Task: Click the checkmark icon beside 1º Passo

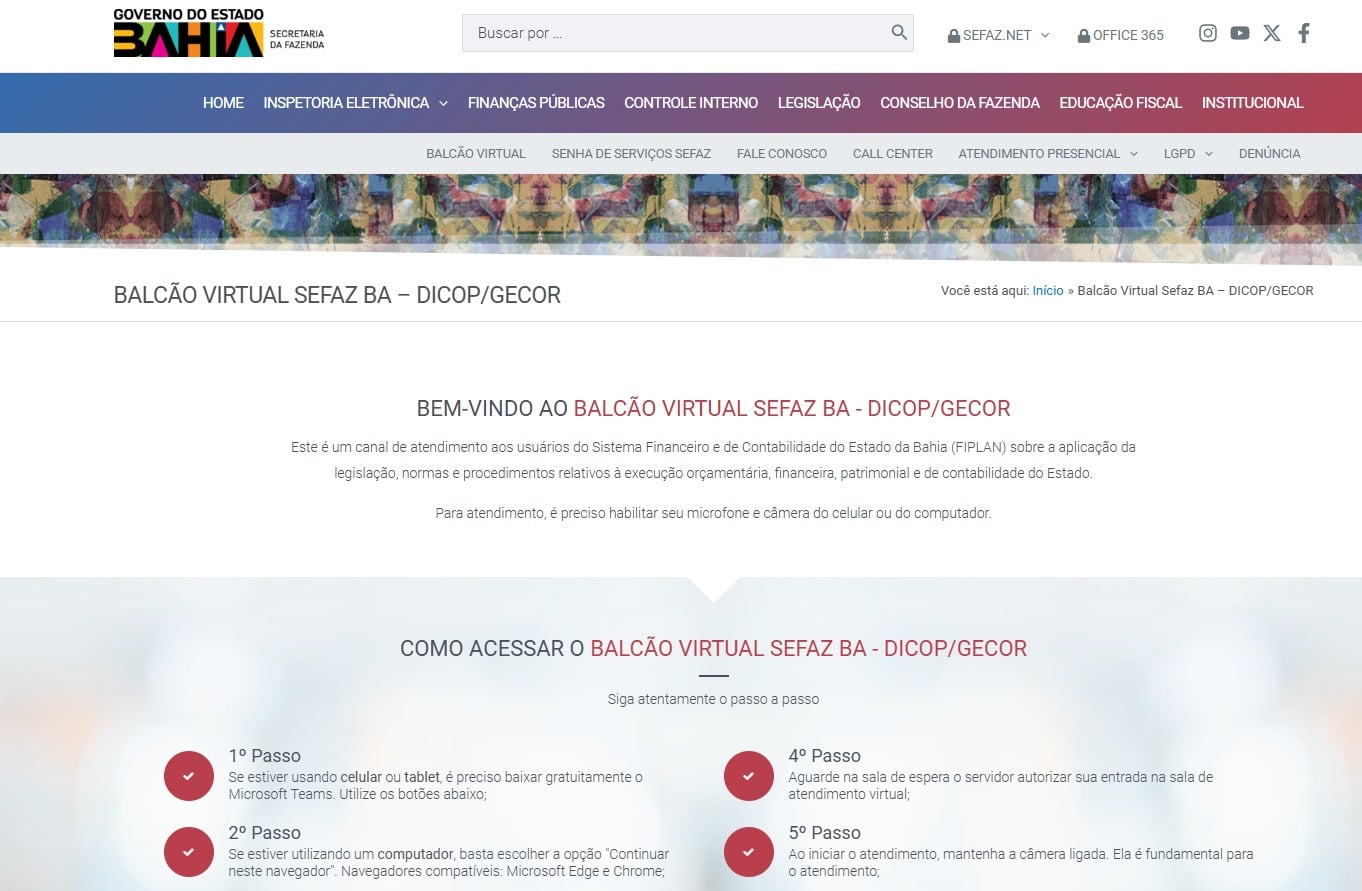Action: (188, 776)
